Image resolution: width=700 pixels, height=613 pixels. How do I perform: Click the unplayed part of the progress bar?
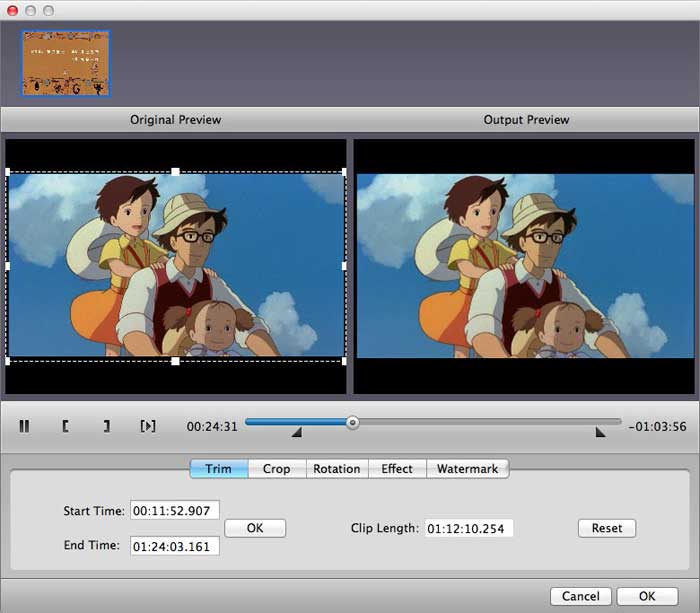pos(489,421)
